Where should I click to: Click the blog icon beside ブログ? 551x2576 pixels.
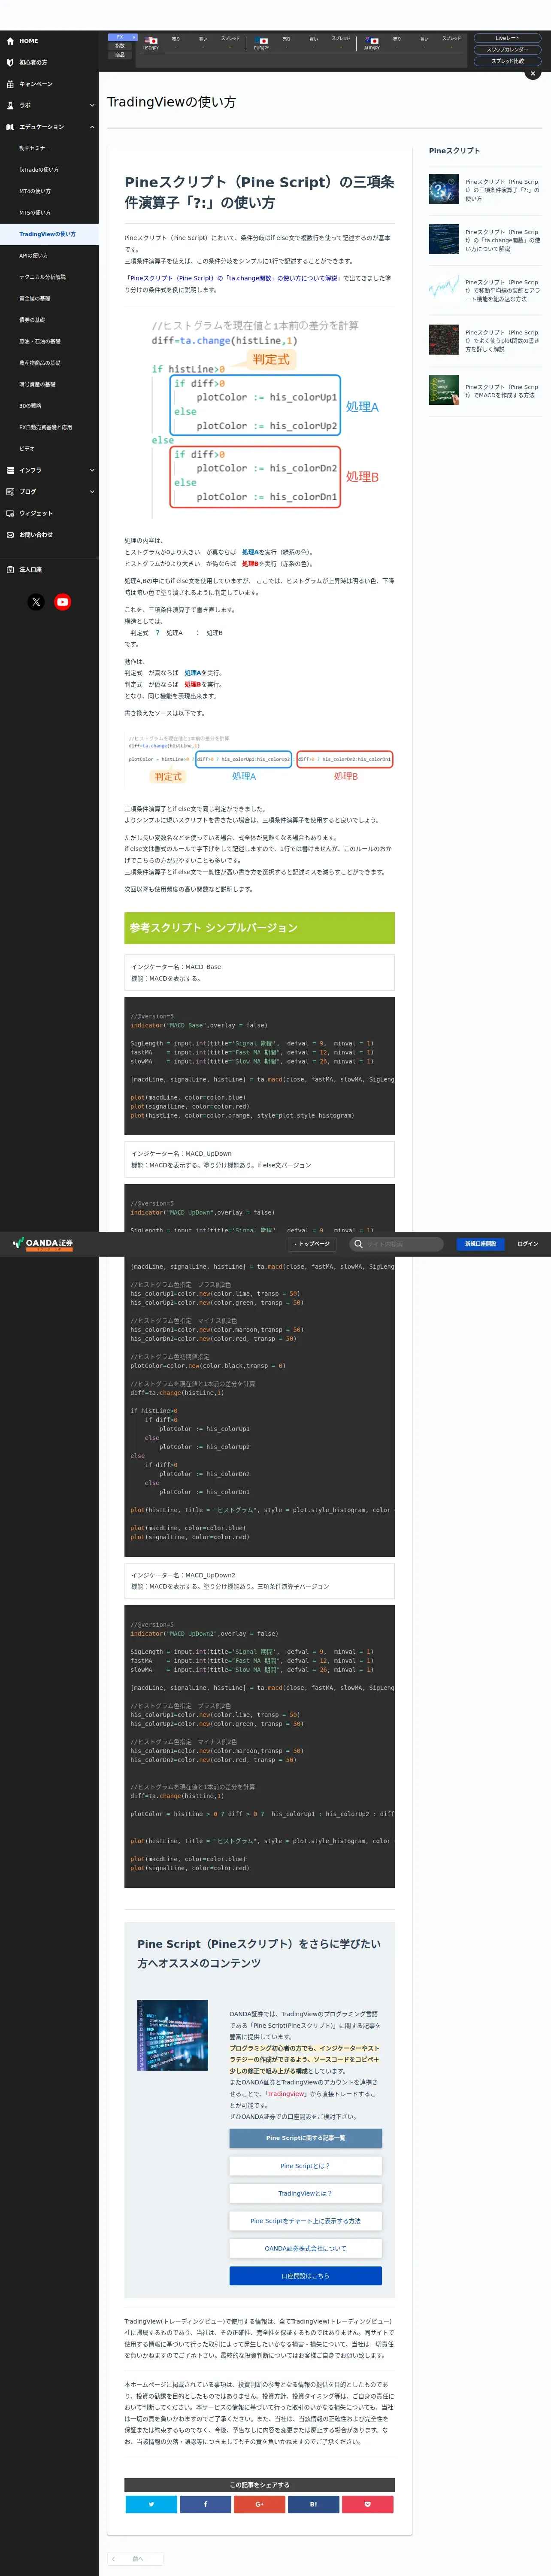point(10,491)
